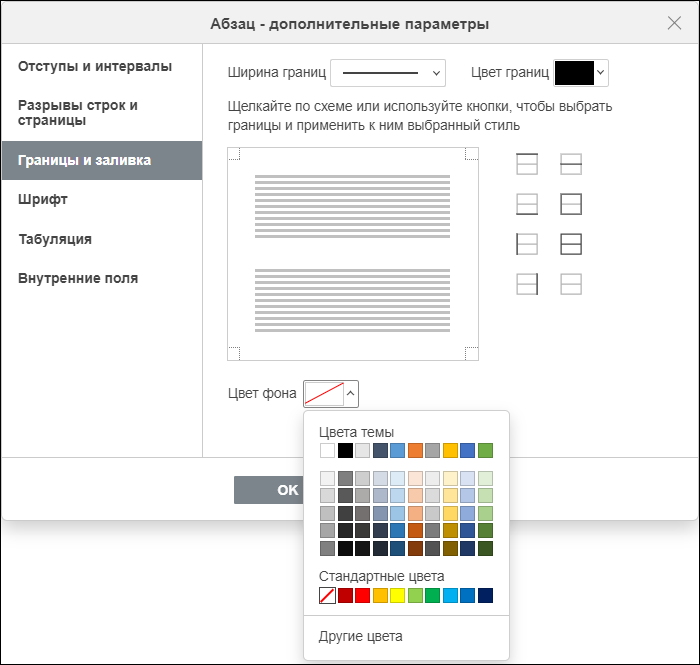Image resolution: width=700 pixels, height=665 pixels.
Task: Pick the darker green in Стандартные цвета
Action: pos(433,595)
